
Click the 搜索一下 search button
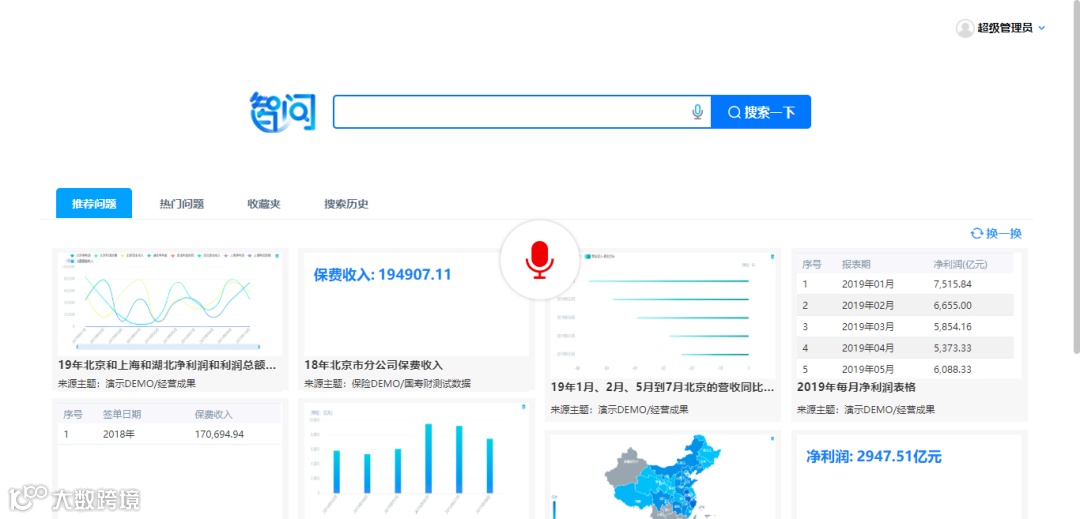[760, 112]
